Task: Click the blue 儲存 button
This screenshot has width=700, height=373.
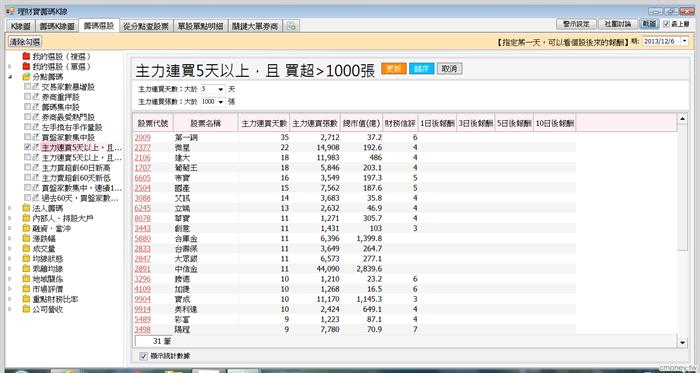Action: pyautogui.click(x=421, y=69)
